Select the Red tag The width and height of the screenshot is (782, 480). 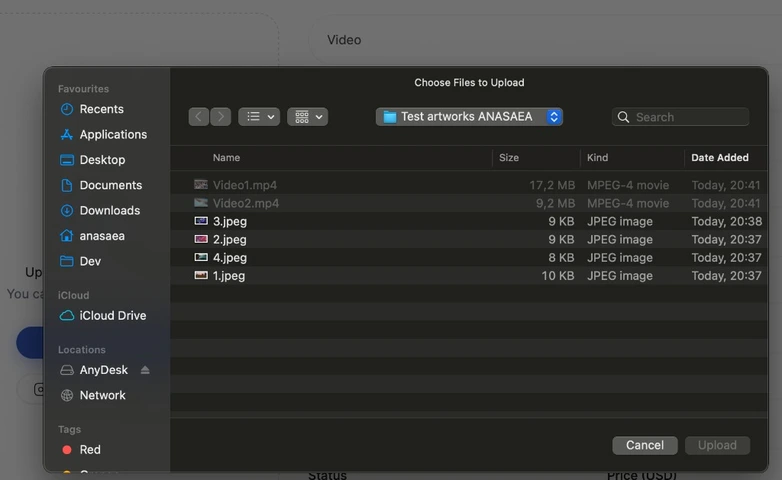coord(90,450)
